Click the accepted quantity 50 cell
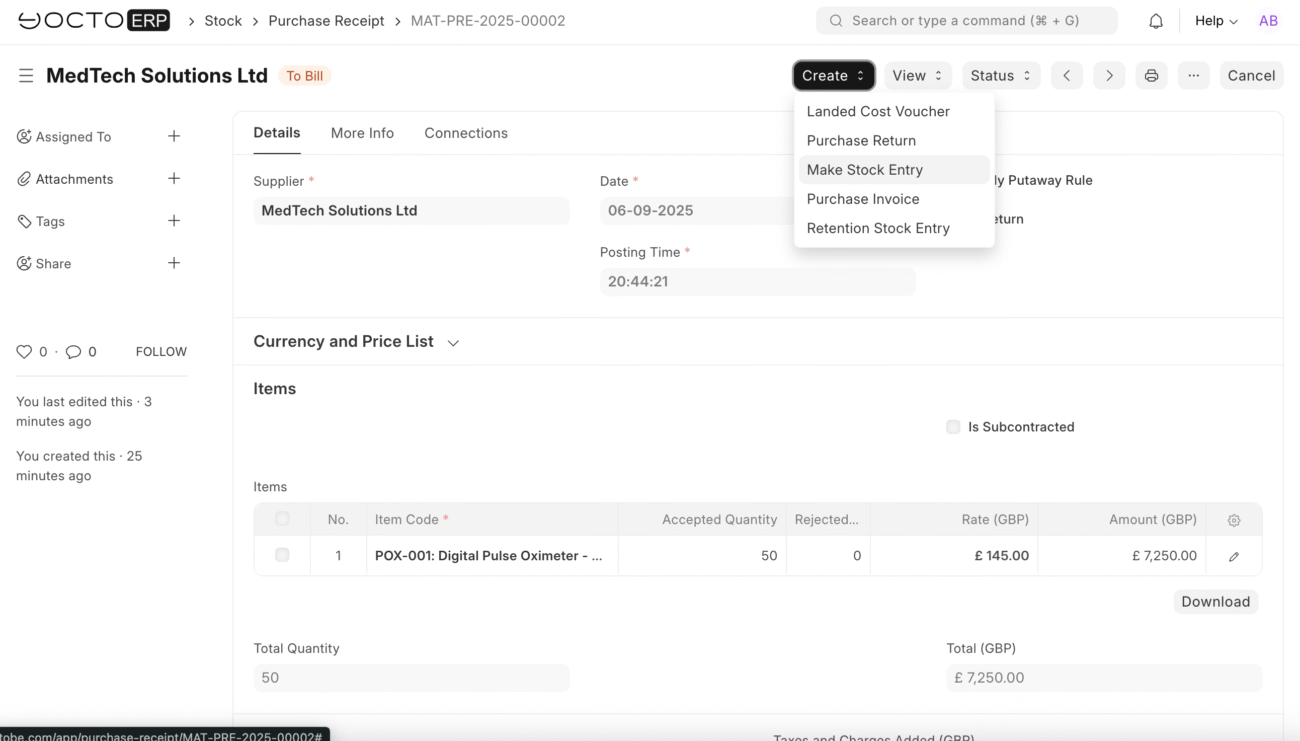1300x741 pixels. pos(702,556)
